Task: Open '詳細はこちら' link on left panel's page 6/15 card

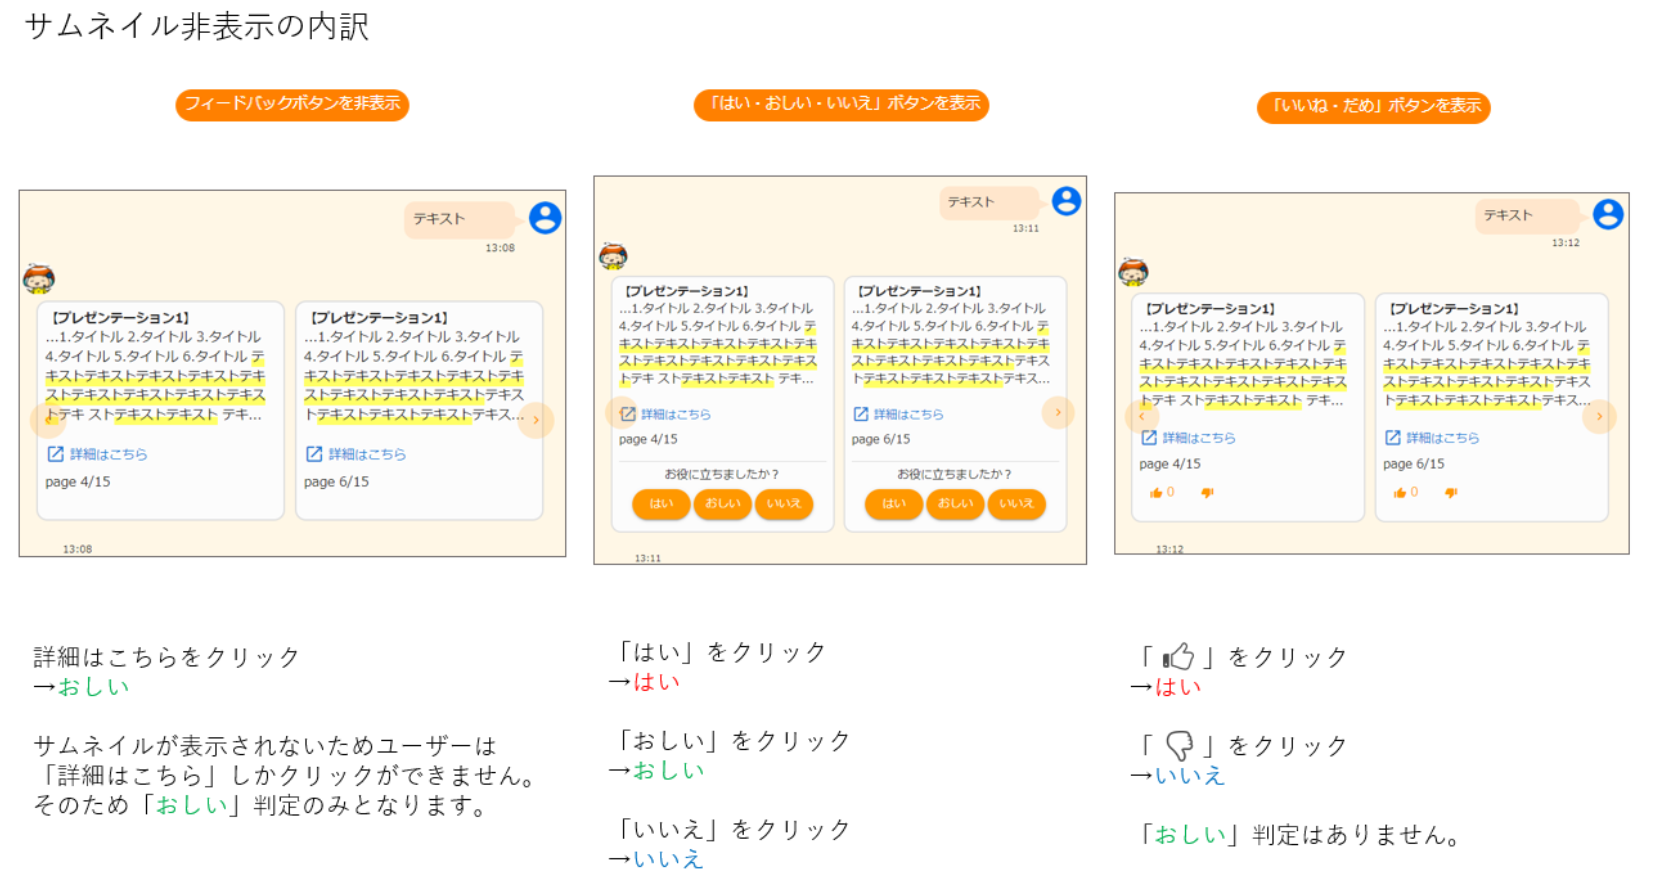Action: click(x=357, y=454)
